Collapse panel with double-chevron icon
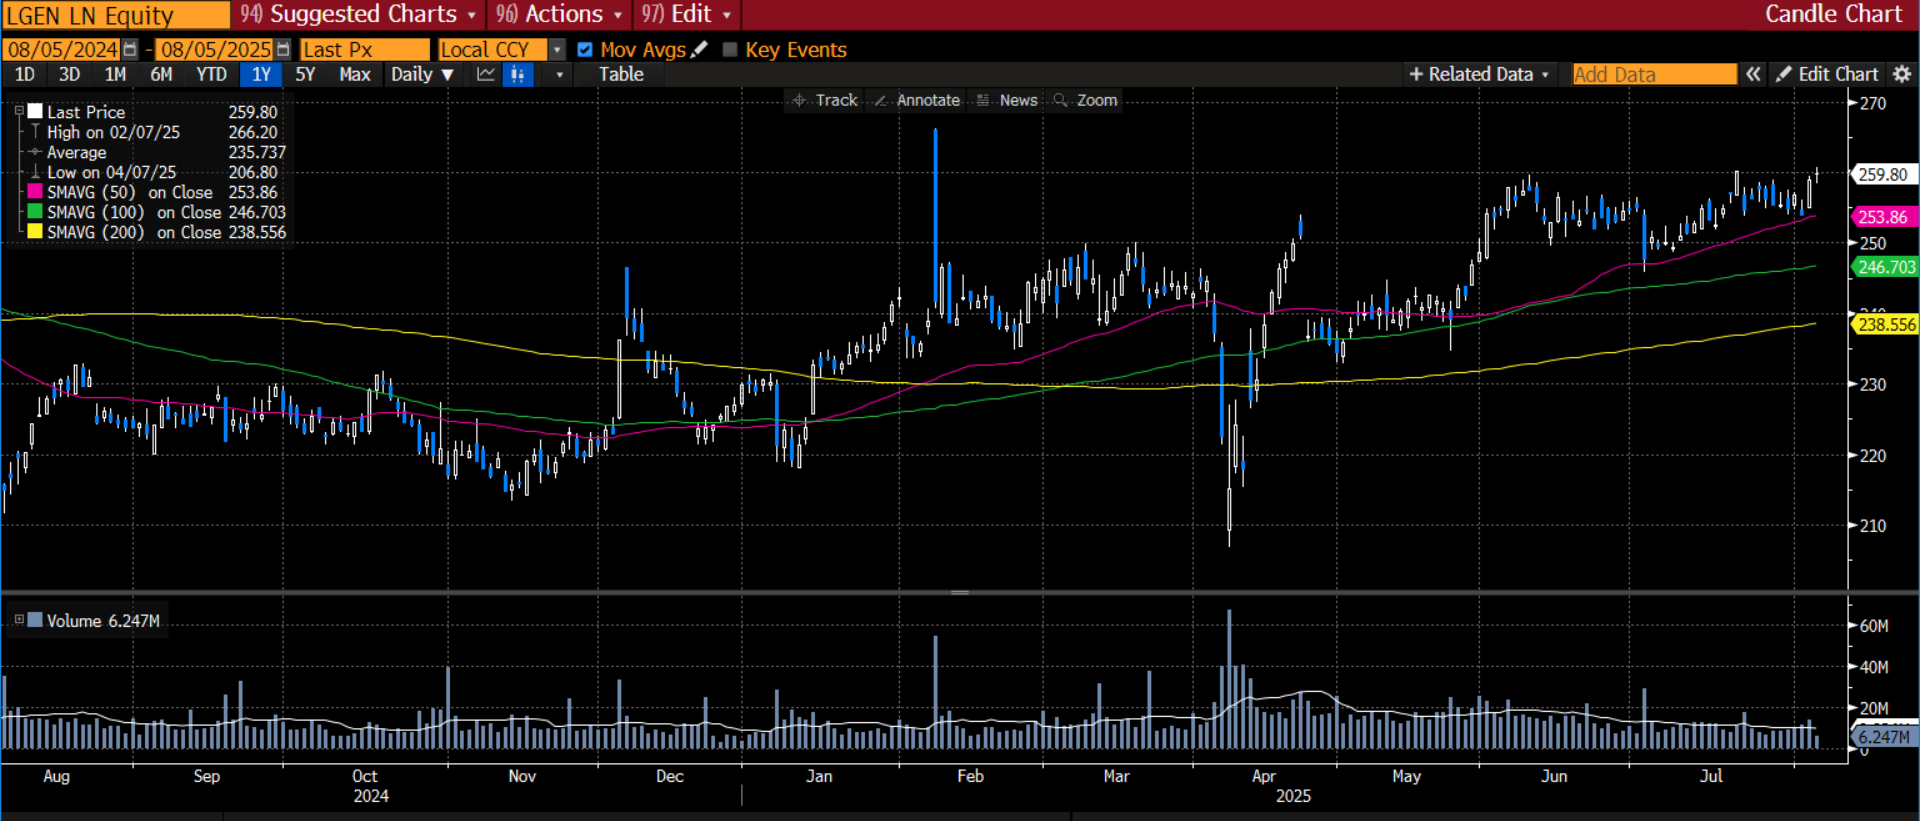 (x=1753, y=74)
